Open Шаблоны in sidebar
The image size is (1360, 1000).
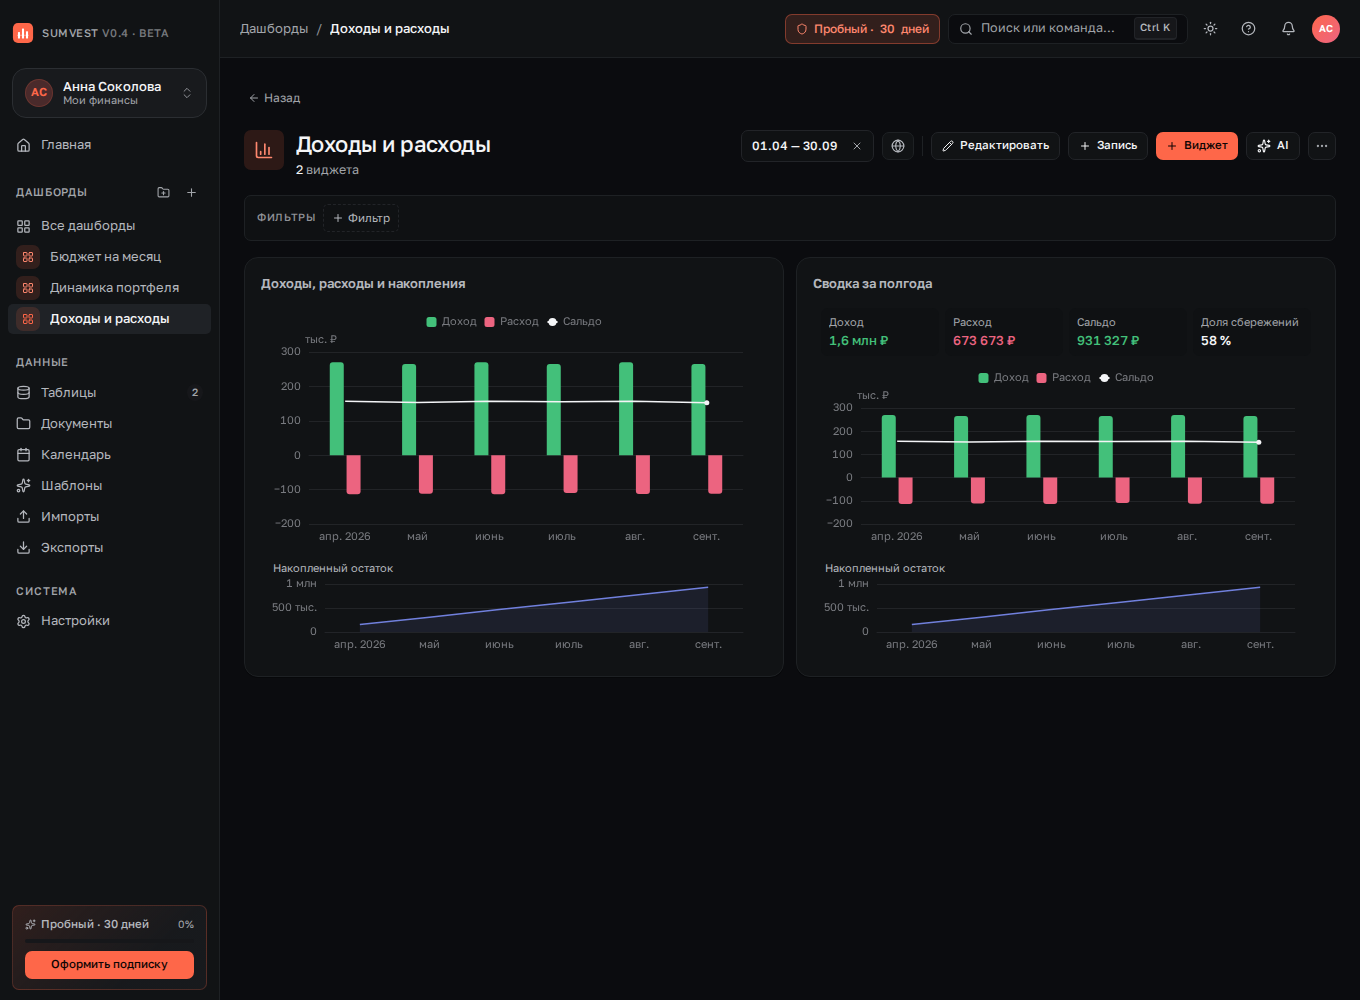109,486
